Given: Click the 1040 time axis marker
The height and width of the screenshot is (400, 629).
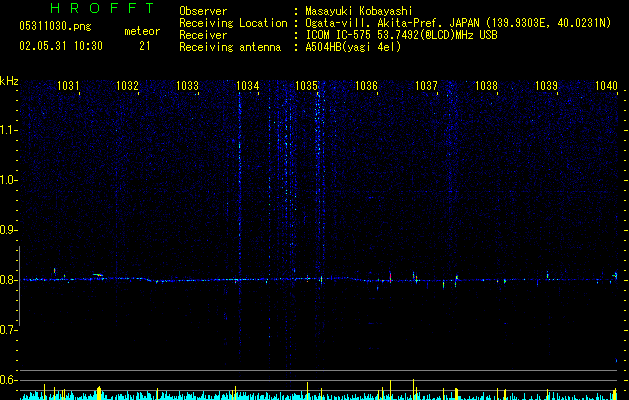Looking at the screenshot, I should (x=606, y=86).
